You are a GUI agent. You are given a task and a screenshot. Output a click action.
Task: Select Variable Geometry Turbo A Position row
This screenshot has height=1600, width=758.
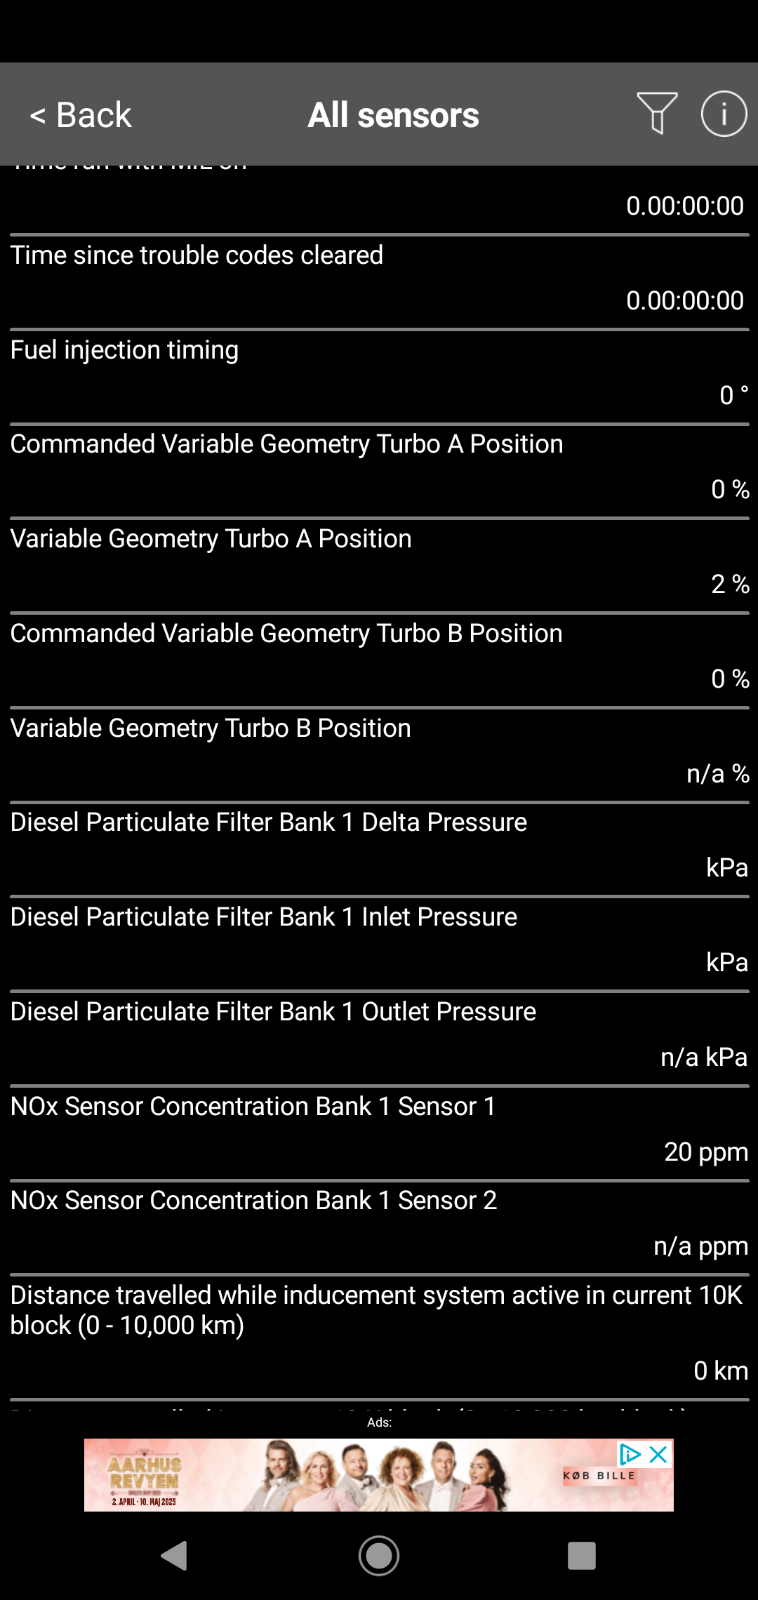tap(379, 566)
